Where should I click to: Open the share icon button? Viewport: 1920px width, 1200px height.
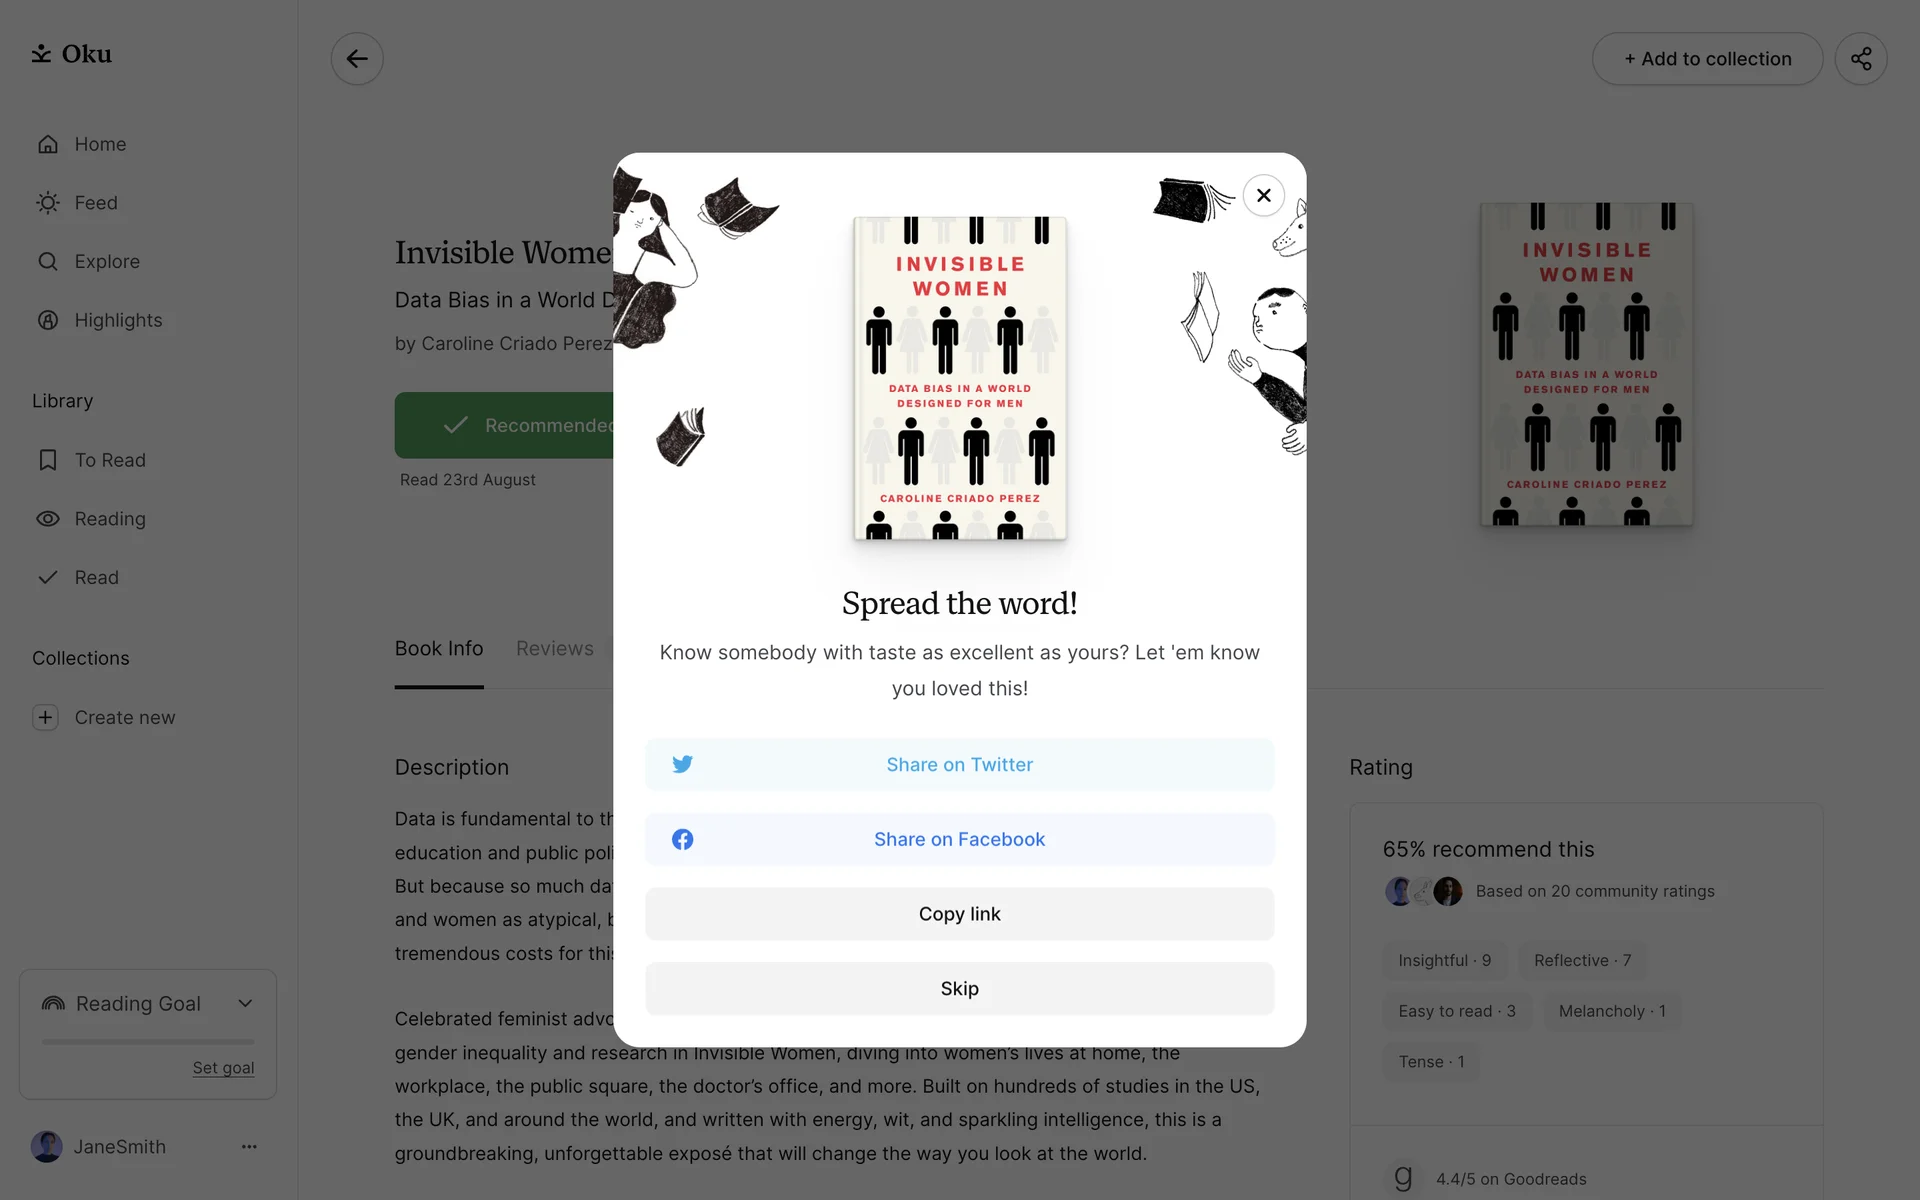click(x=1860, y=59)
